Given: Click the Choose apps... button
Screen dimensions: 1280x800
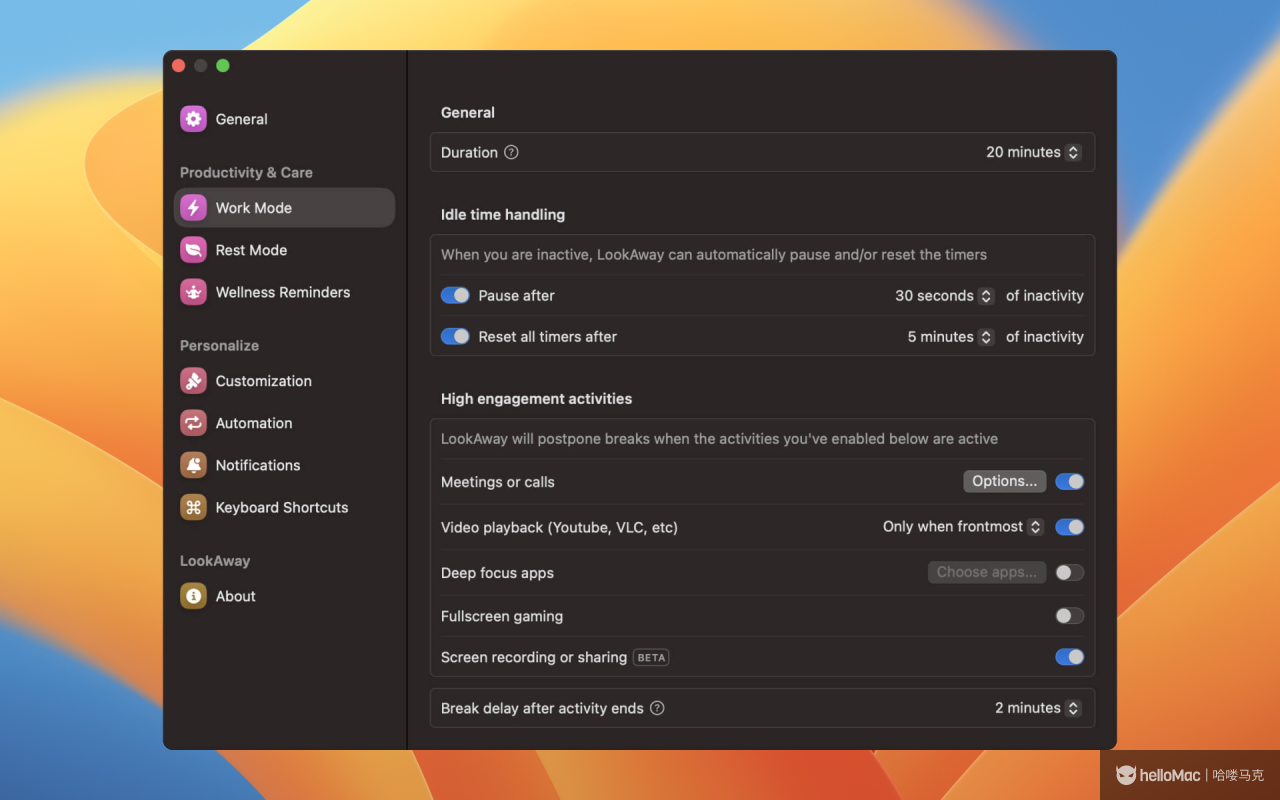Looking at the screenshot, I should pos(987,572).
